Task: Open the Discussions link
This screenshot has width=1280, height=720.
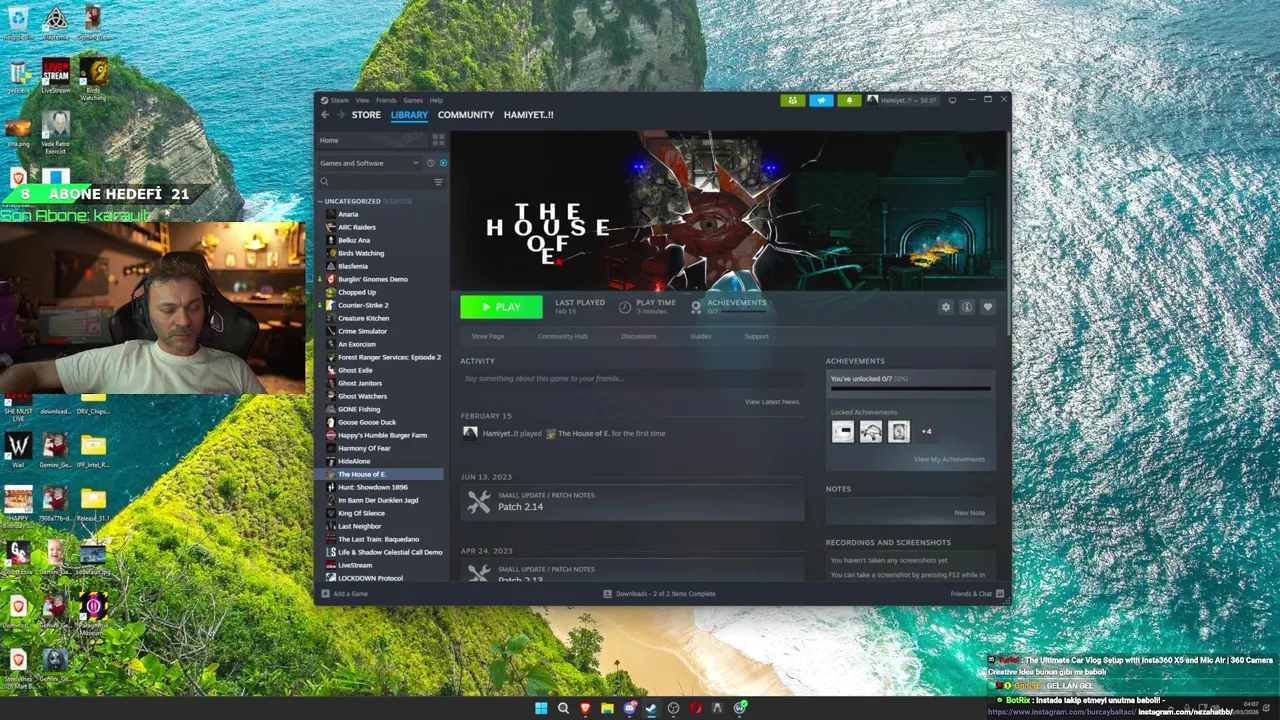Action: click(x=639, y=336)
